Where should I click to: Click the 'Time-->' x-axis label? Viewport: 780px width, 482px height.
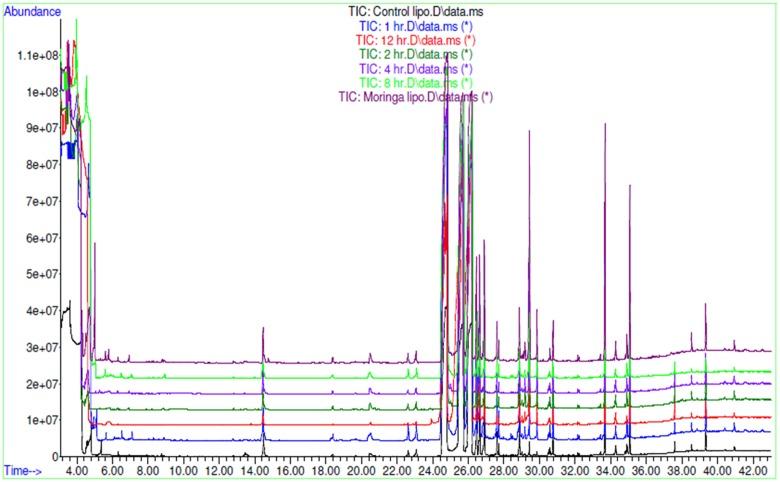(24, 469)
